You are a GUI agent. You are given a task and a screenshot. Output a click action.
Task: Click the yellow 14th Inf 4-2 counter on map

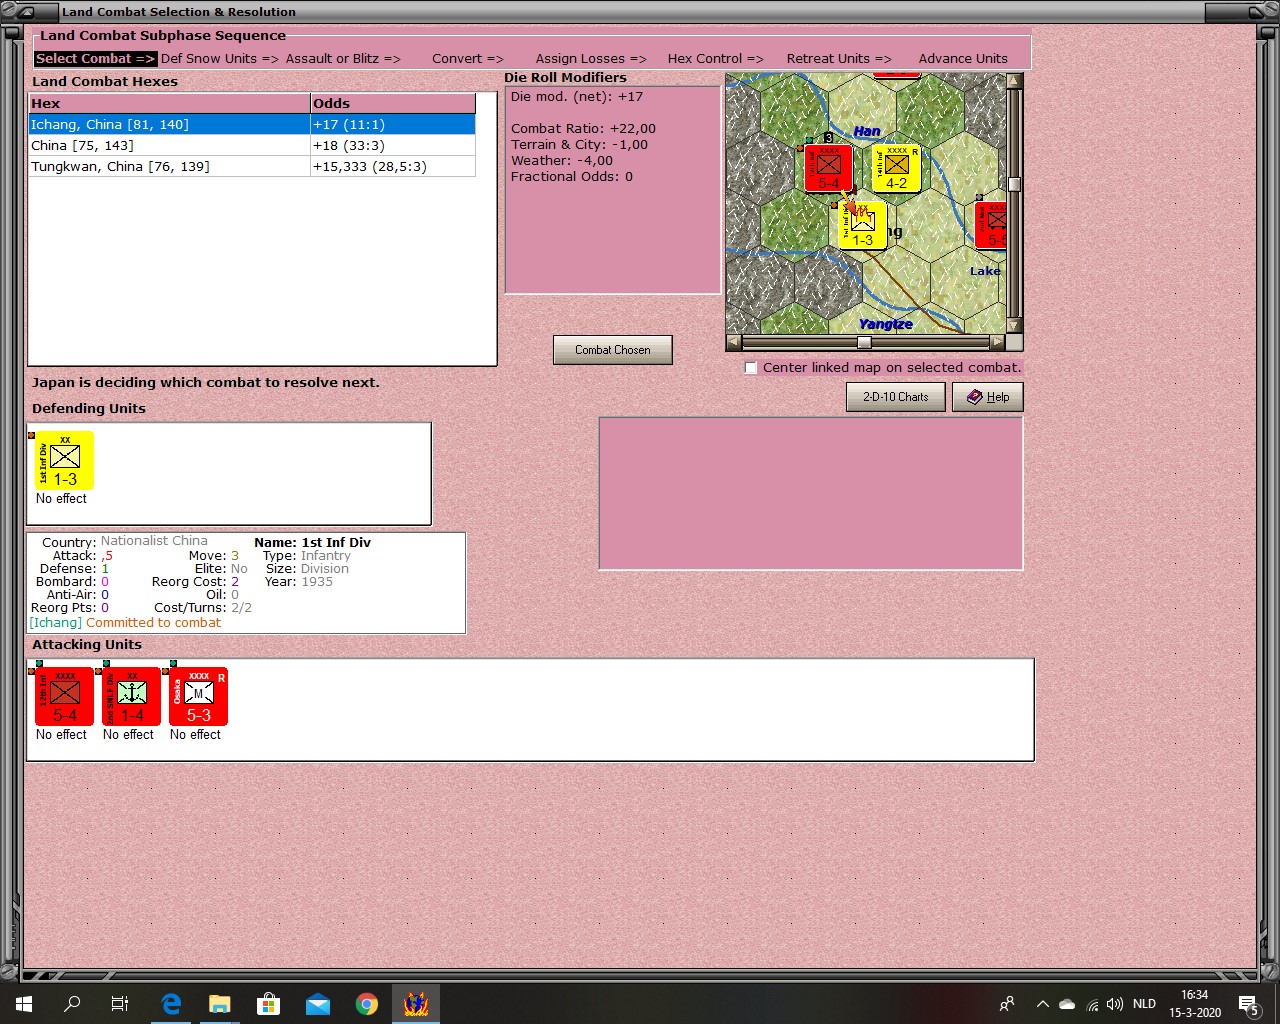point(897,168)
